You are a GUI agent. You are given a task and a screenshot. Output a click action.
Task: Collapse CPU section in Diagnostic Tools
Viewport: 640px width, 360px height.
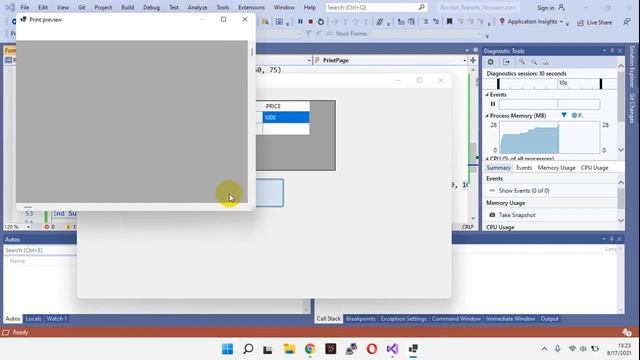487,158
